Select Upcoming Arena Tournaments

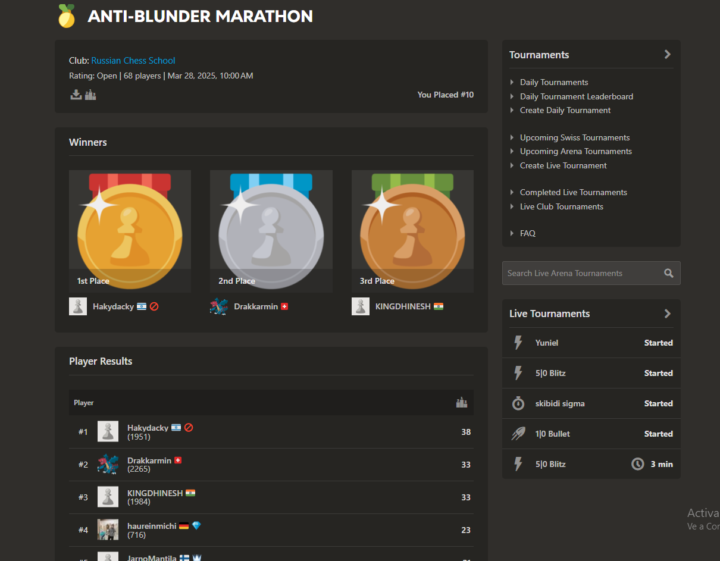tap(575, 152)
